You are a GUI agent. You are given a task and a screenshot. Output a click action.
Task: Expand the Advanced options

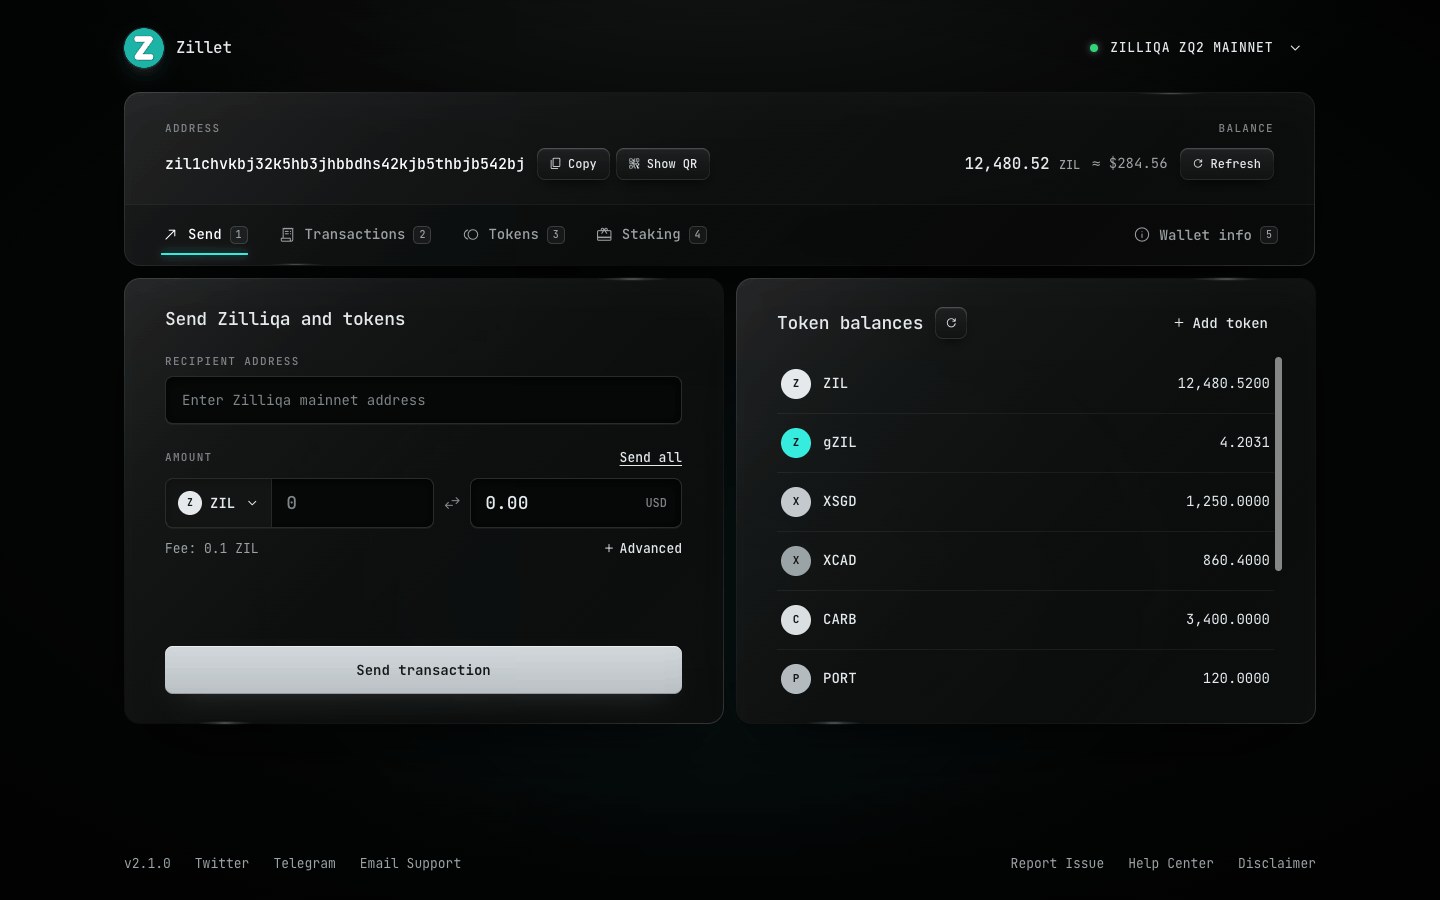(643, 548)
